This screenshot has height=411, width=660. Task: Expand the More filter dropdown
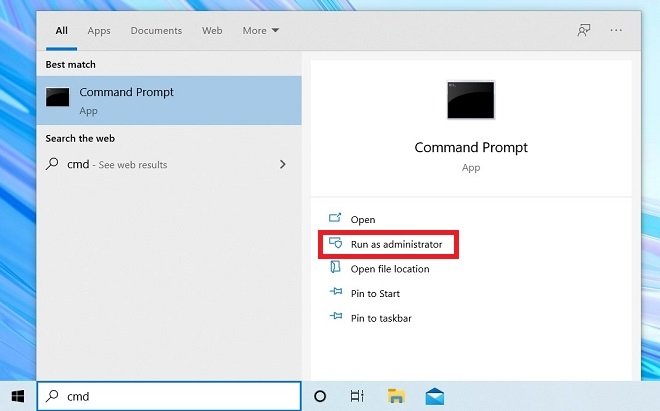[261, 31]
